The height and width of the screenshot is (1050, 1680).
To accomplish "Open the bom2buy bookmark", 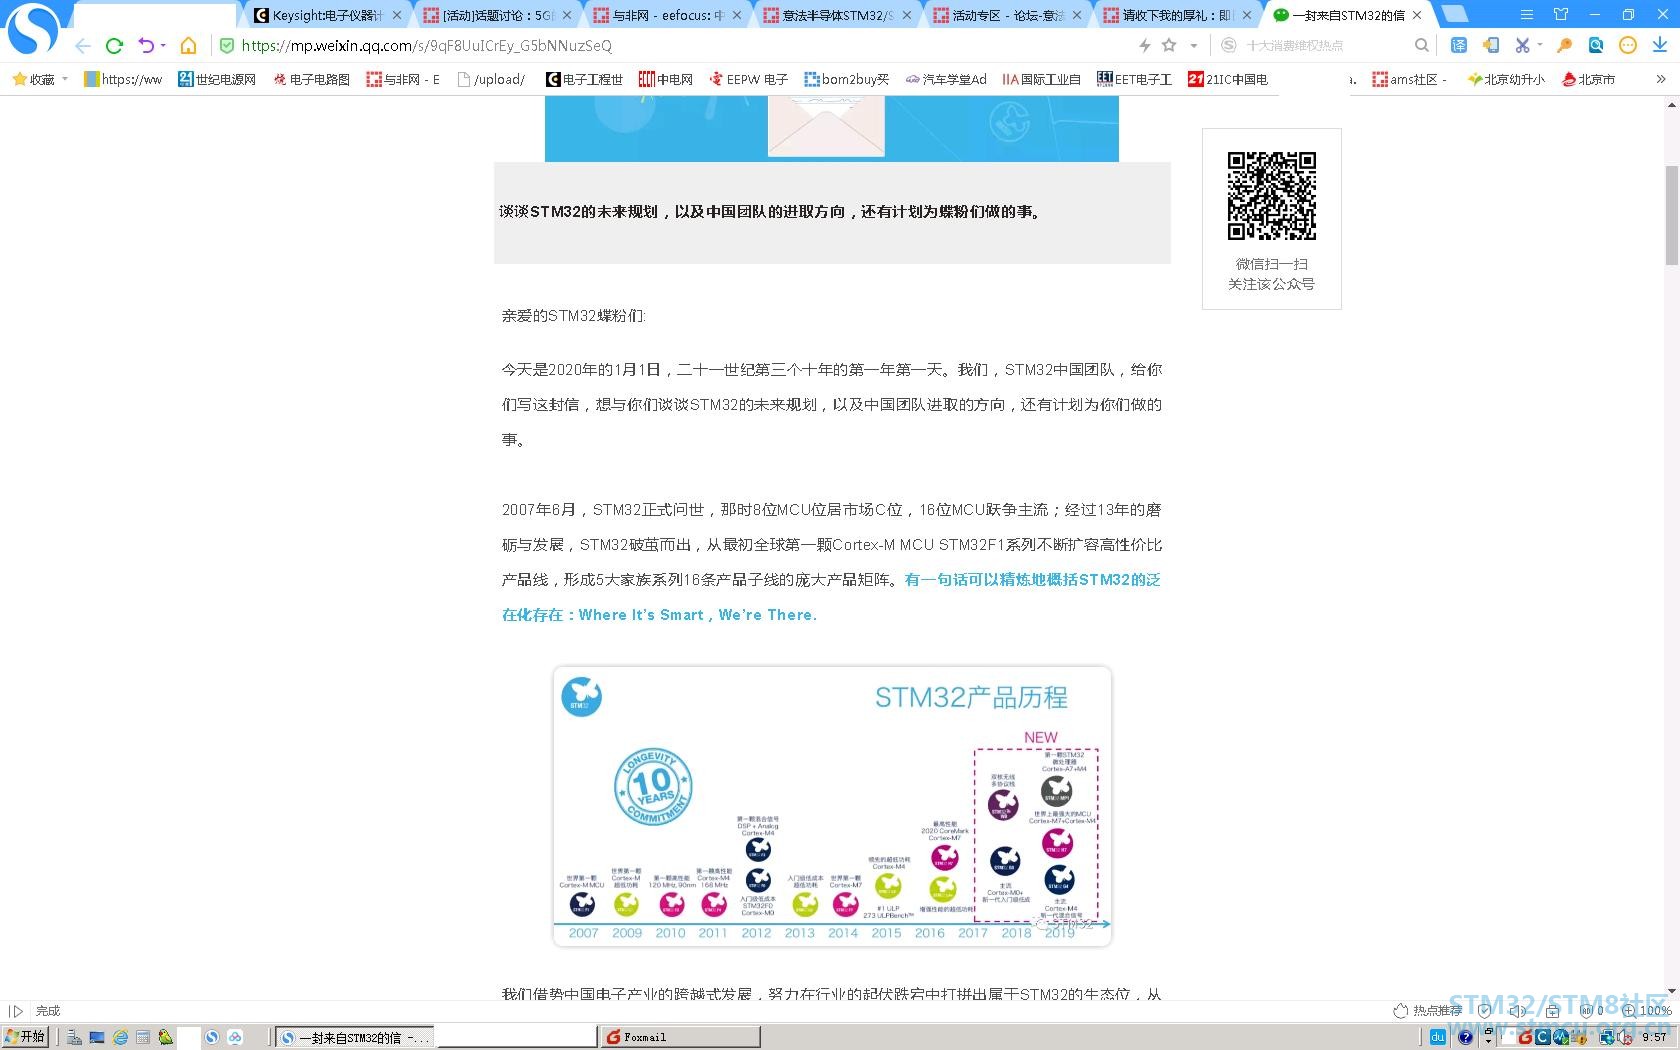I will pos(847,79).
